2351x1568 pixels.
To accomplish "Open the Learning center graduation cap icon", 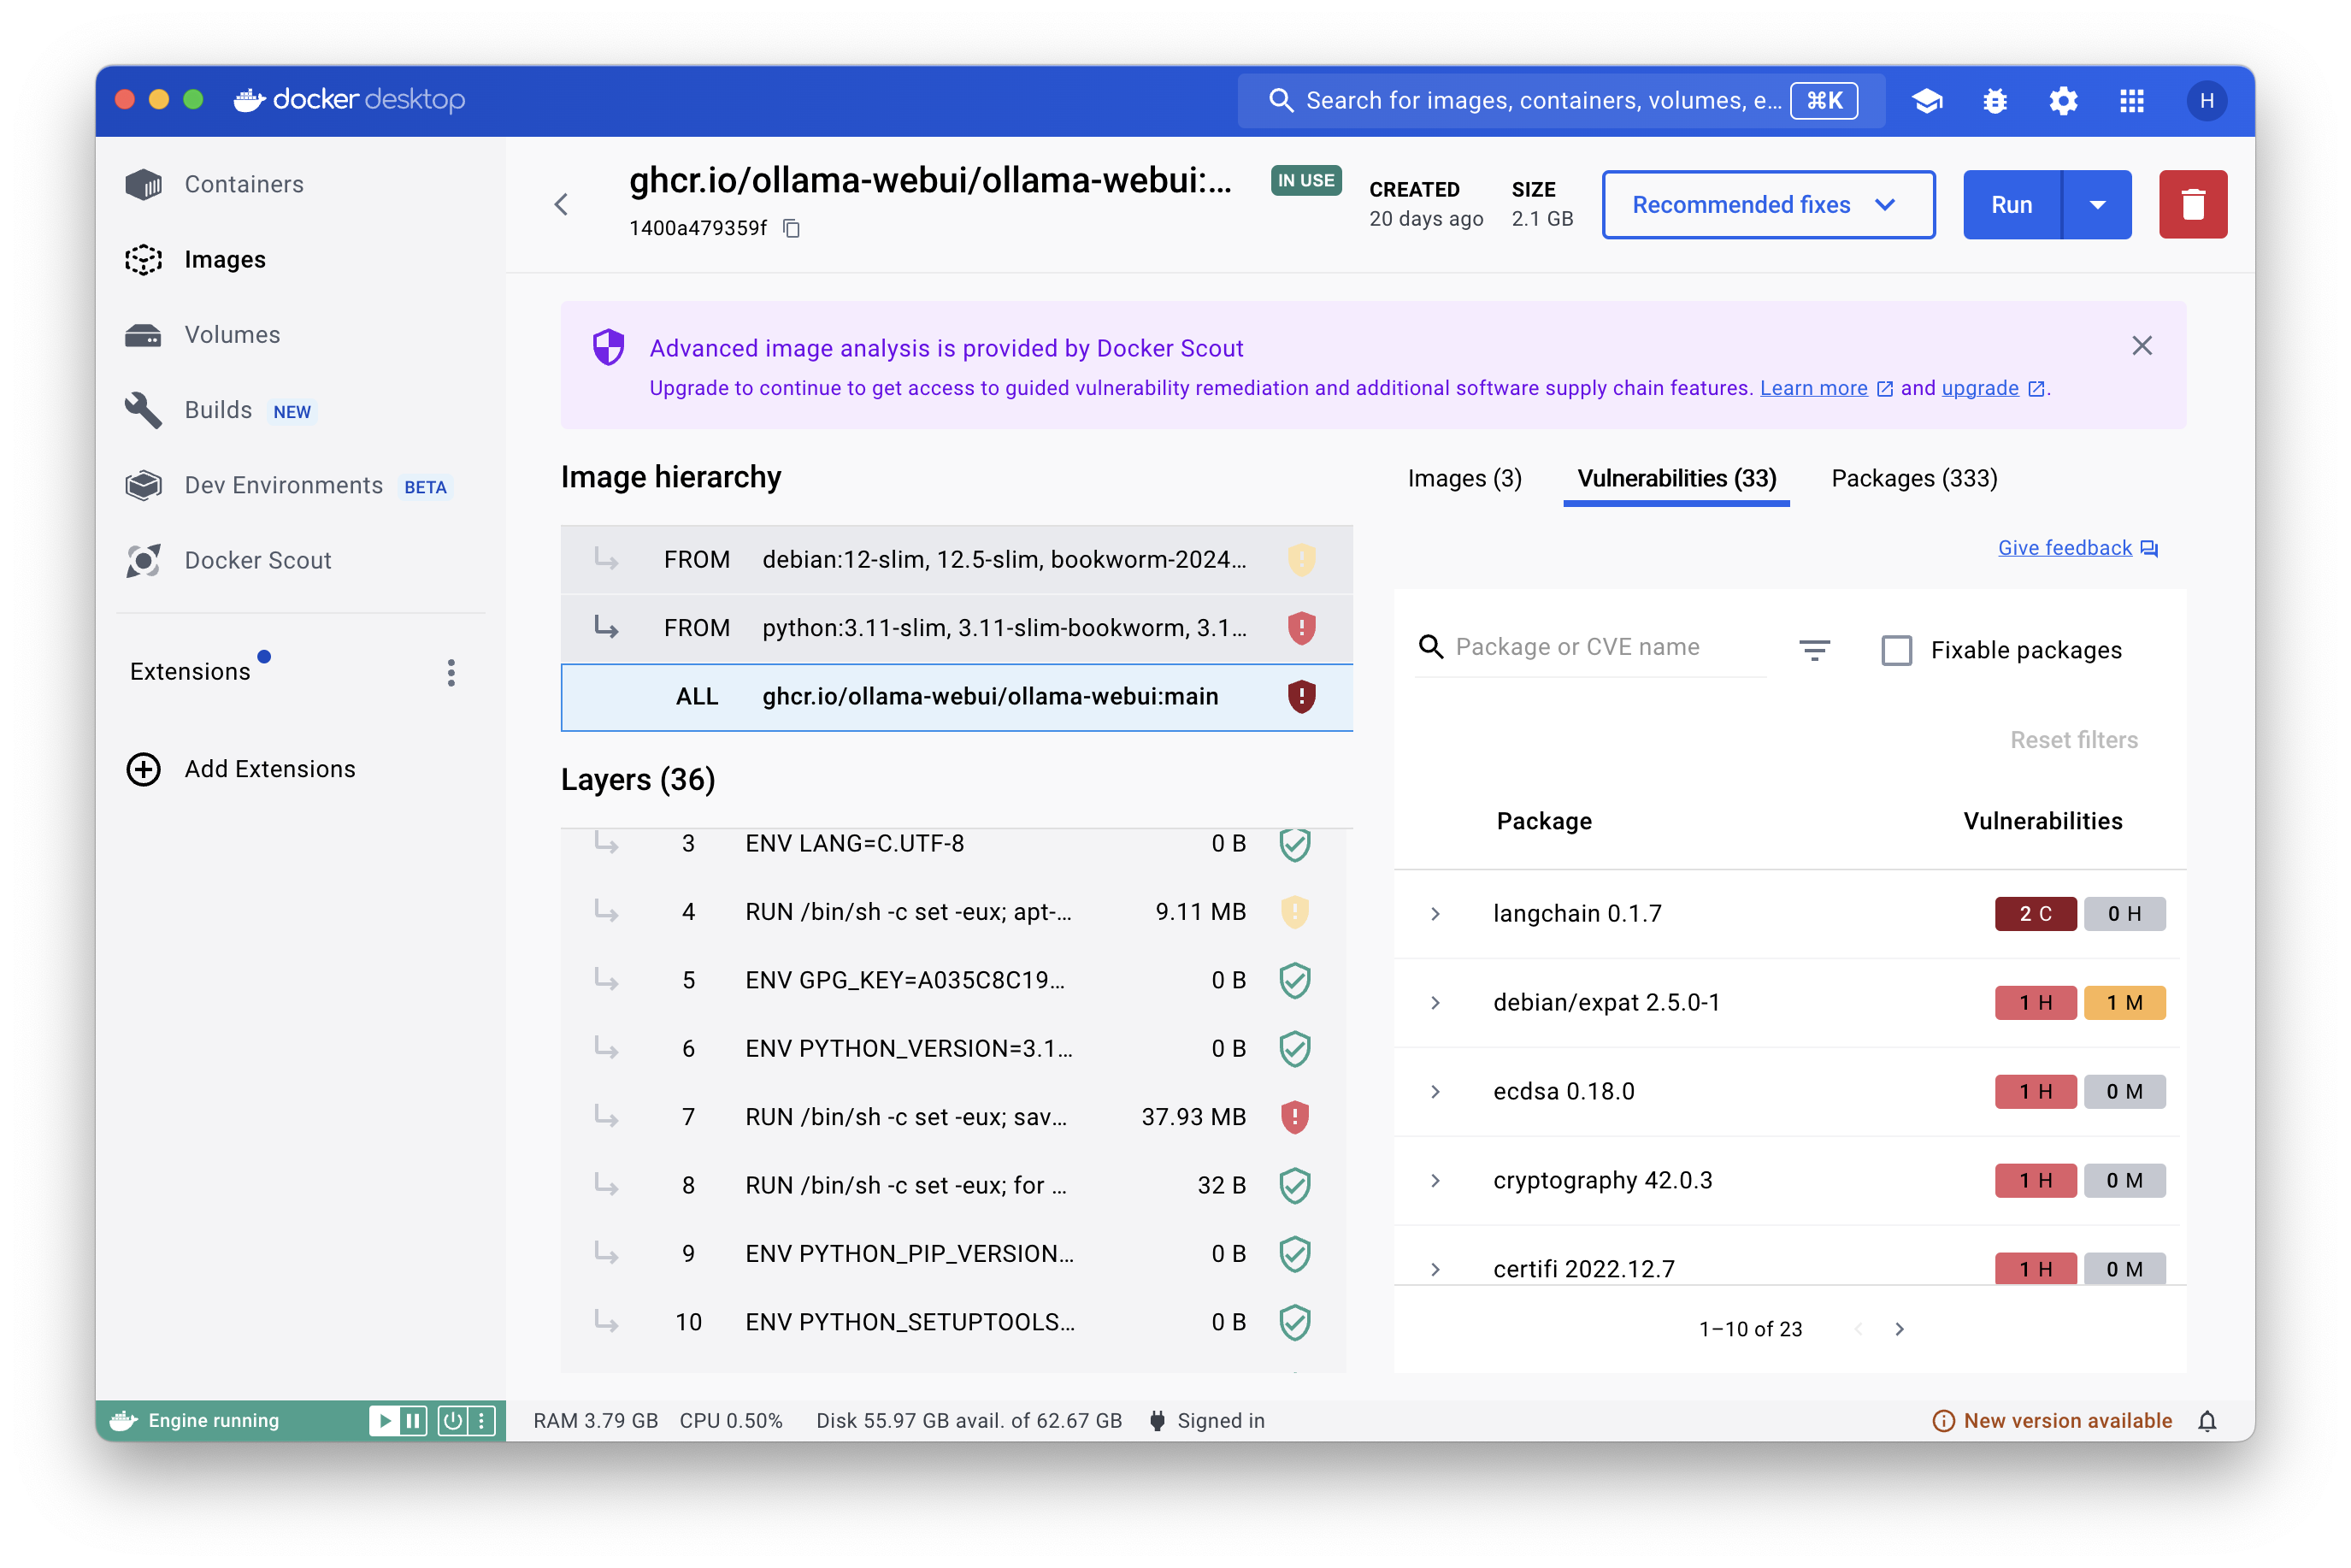I will pyautogui.click(x=1927, y=101).
